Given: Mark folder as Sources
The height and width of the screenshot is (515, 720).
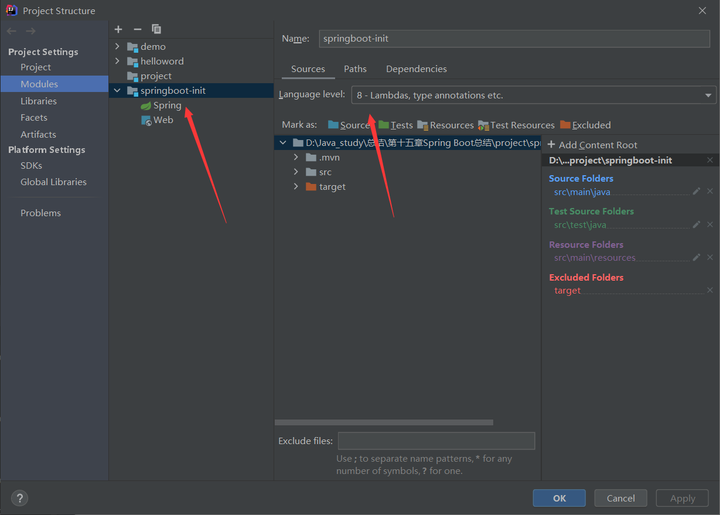Looking at the screenshot, I should (x=348, y=125).
